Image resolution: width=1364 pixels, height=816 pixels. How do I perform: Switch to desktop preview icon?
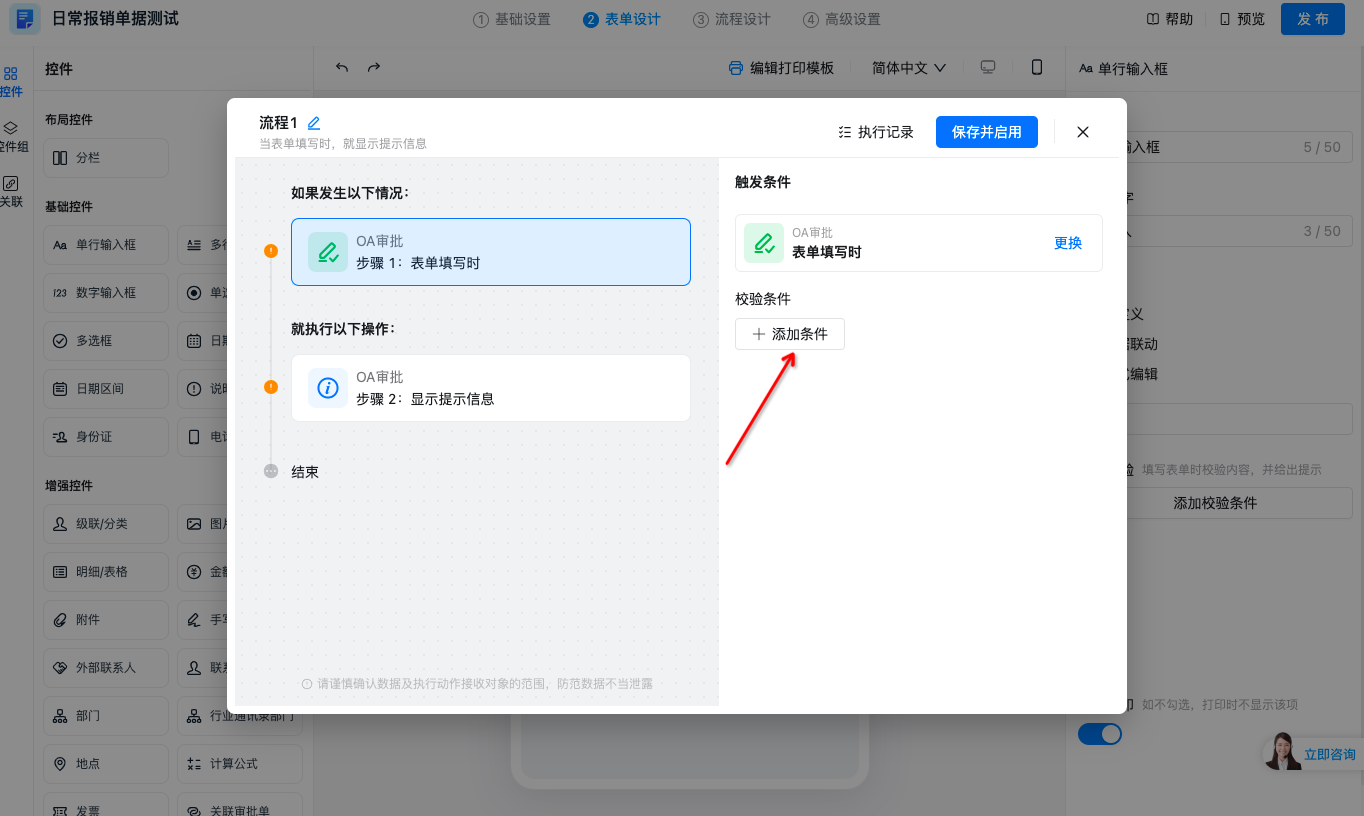(988, 67)
